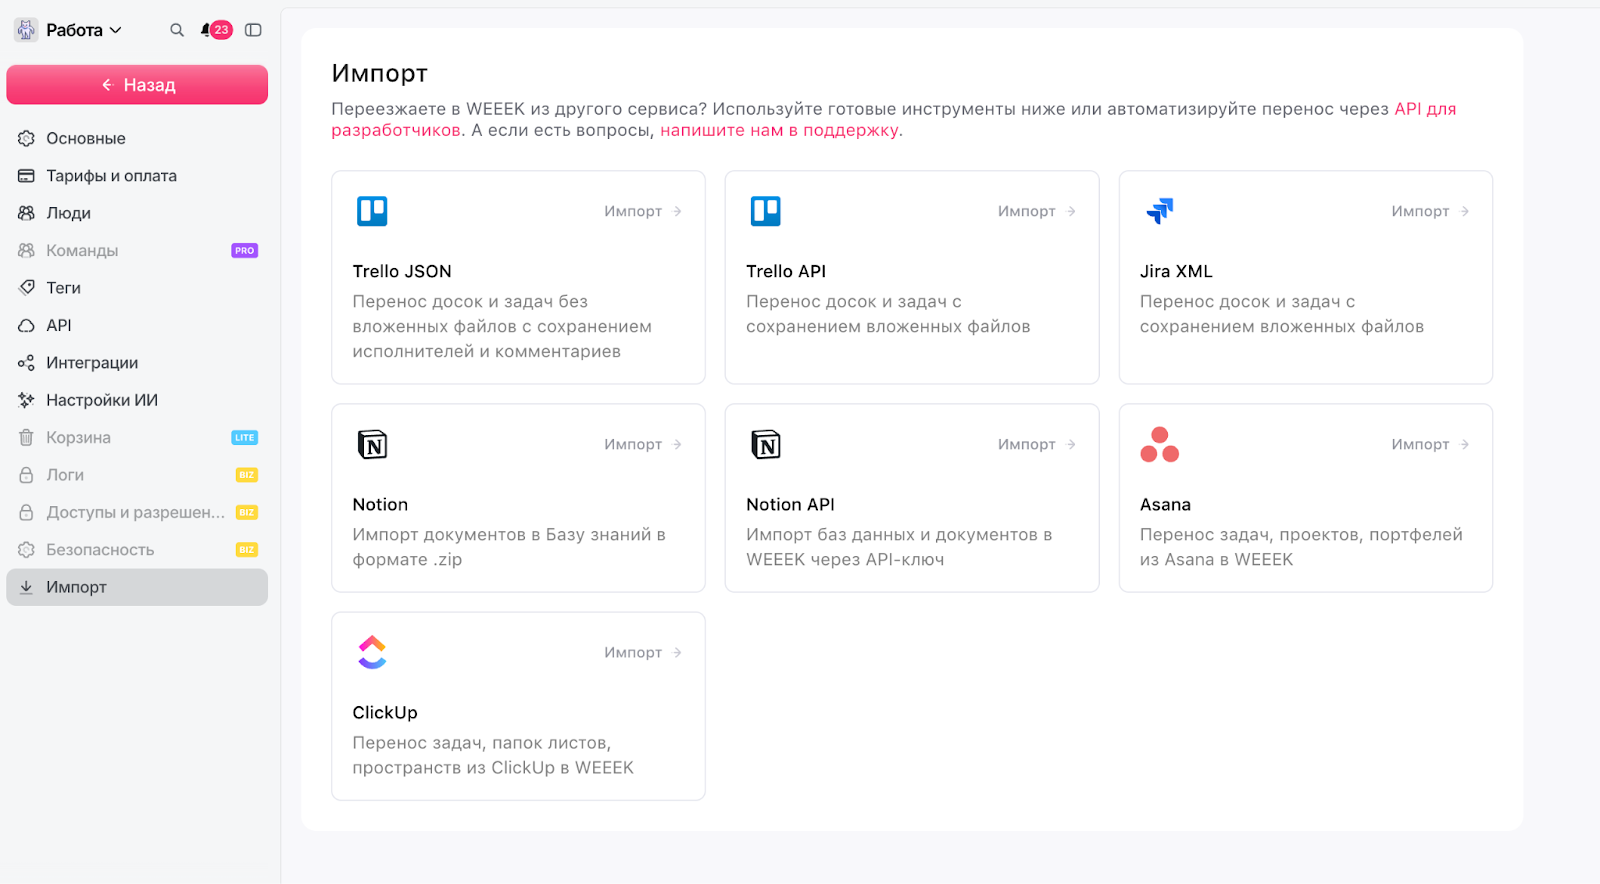This screenshot has height=884, width=1600.
Task: Click the Notion API logo icon
Action: tap(766, 444)
